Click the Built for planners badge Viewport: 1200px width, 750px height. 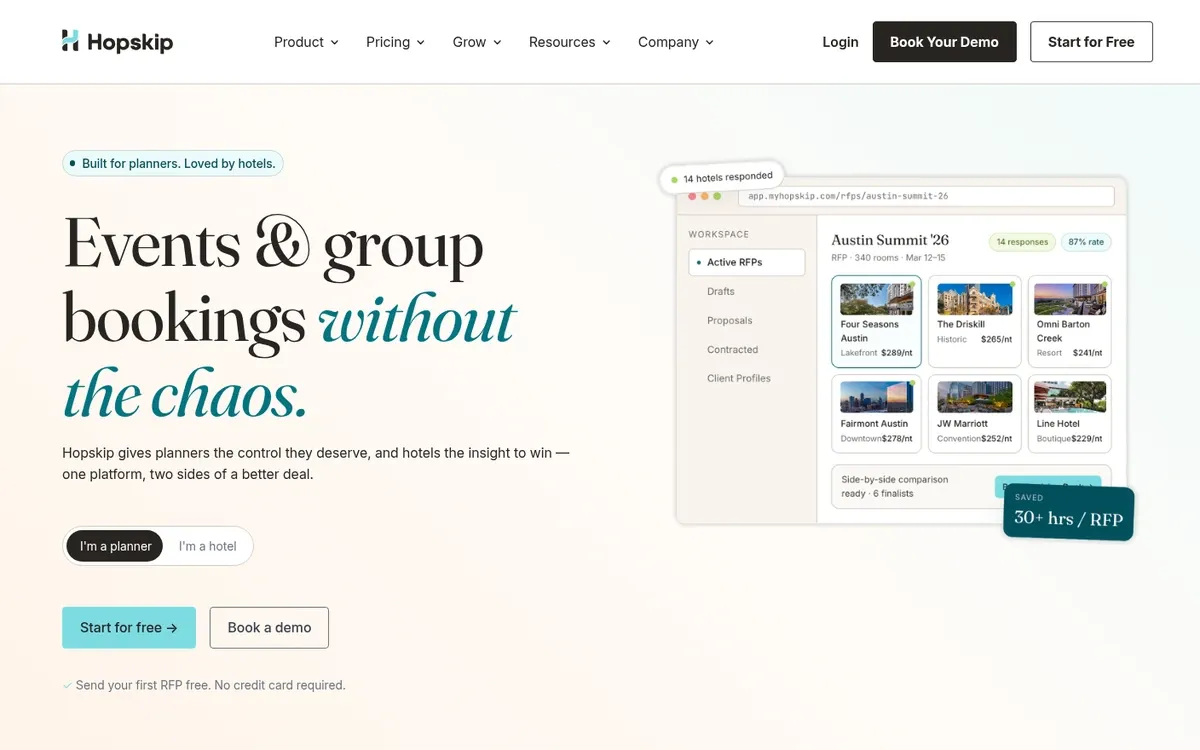(x=173, y=163)
